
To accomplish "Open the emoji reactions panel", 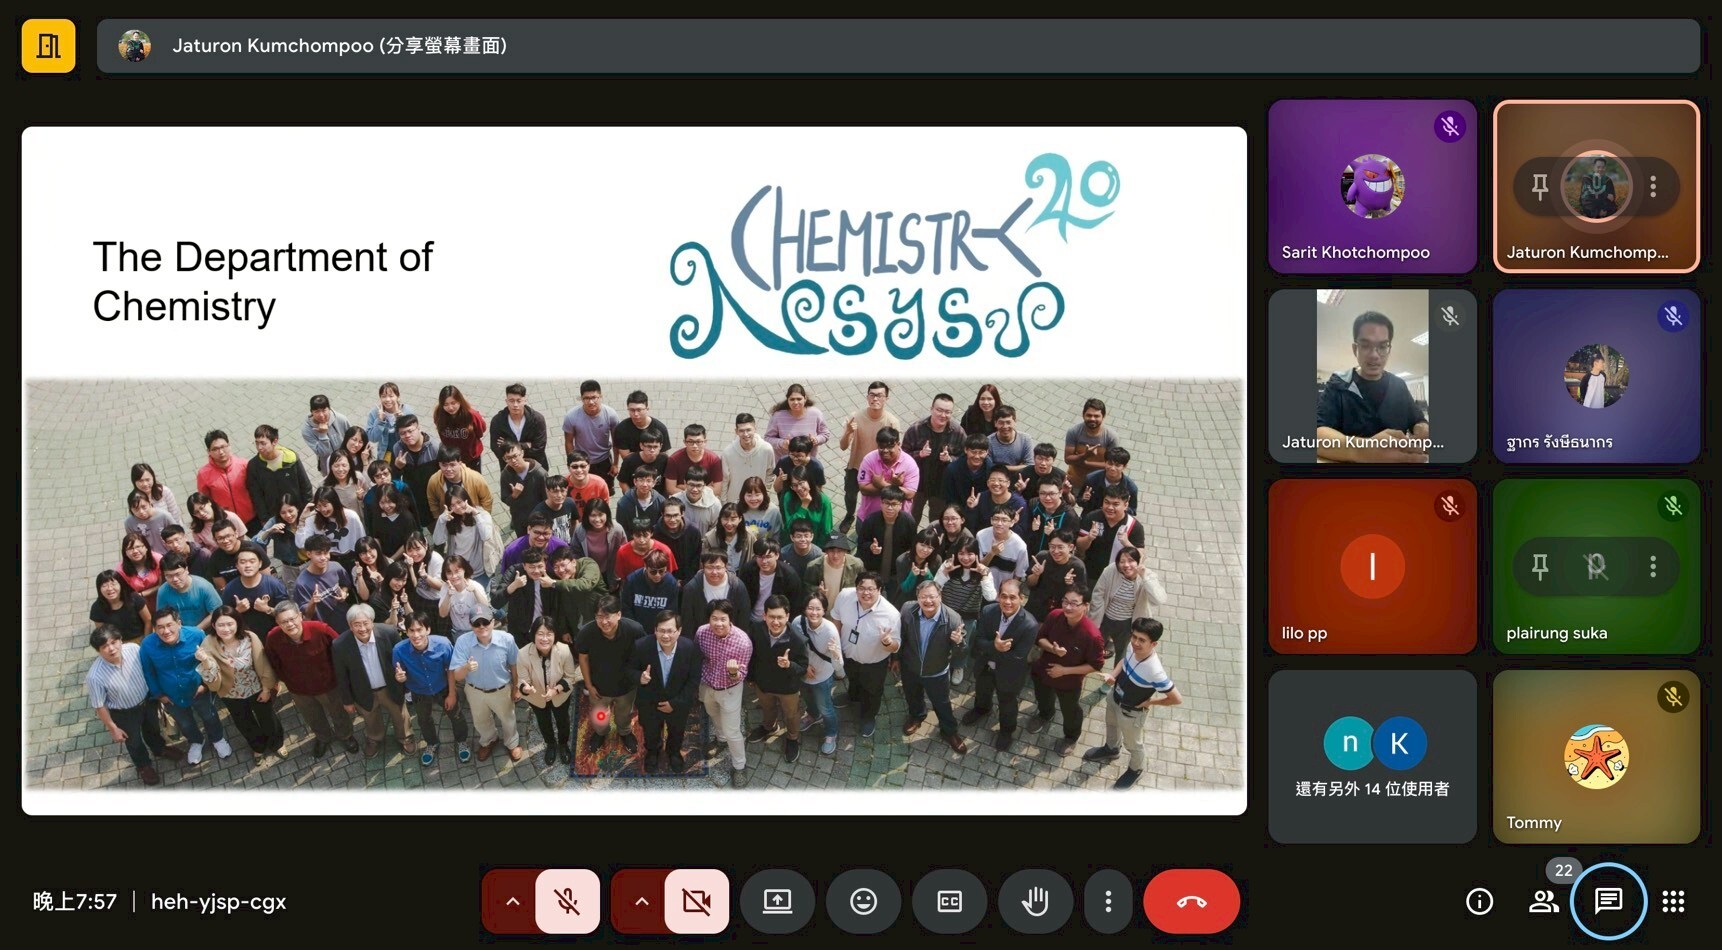I will tap(863, 901).
